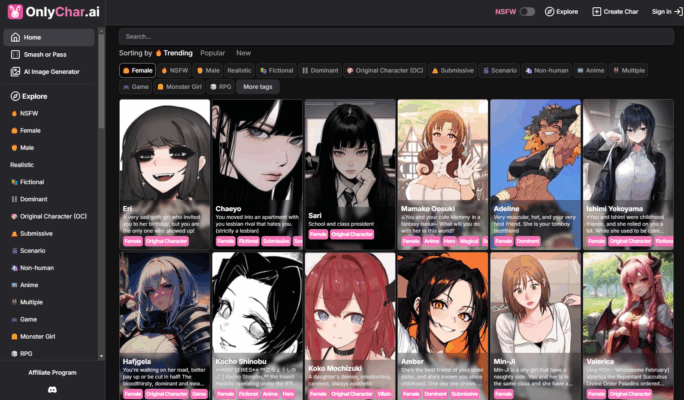The width and height of the screenshot is (684, 400).
Task: Click the Create Char plus icon
Action: pos(597,12)
